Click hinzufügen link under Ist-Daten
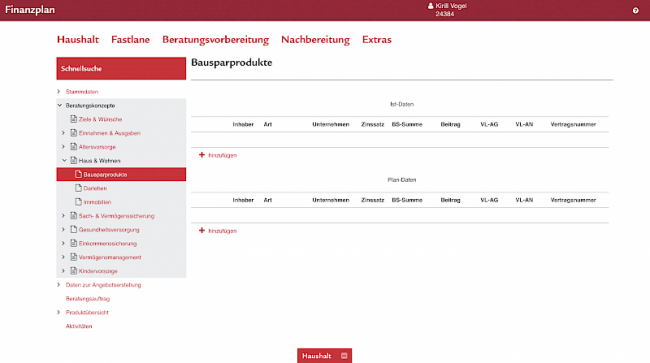The image size is (650, 363). coord(222,155)
